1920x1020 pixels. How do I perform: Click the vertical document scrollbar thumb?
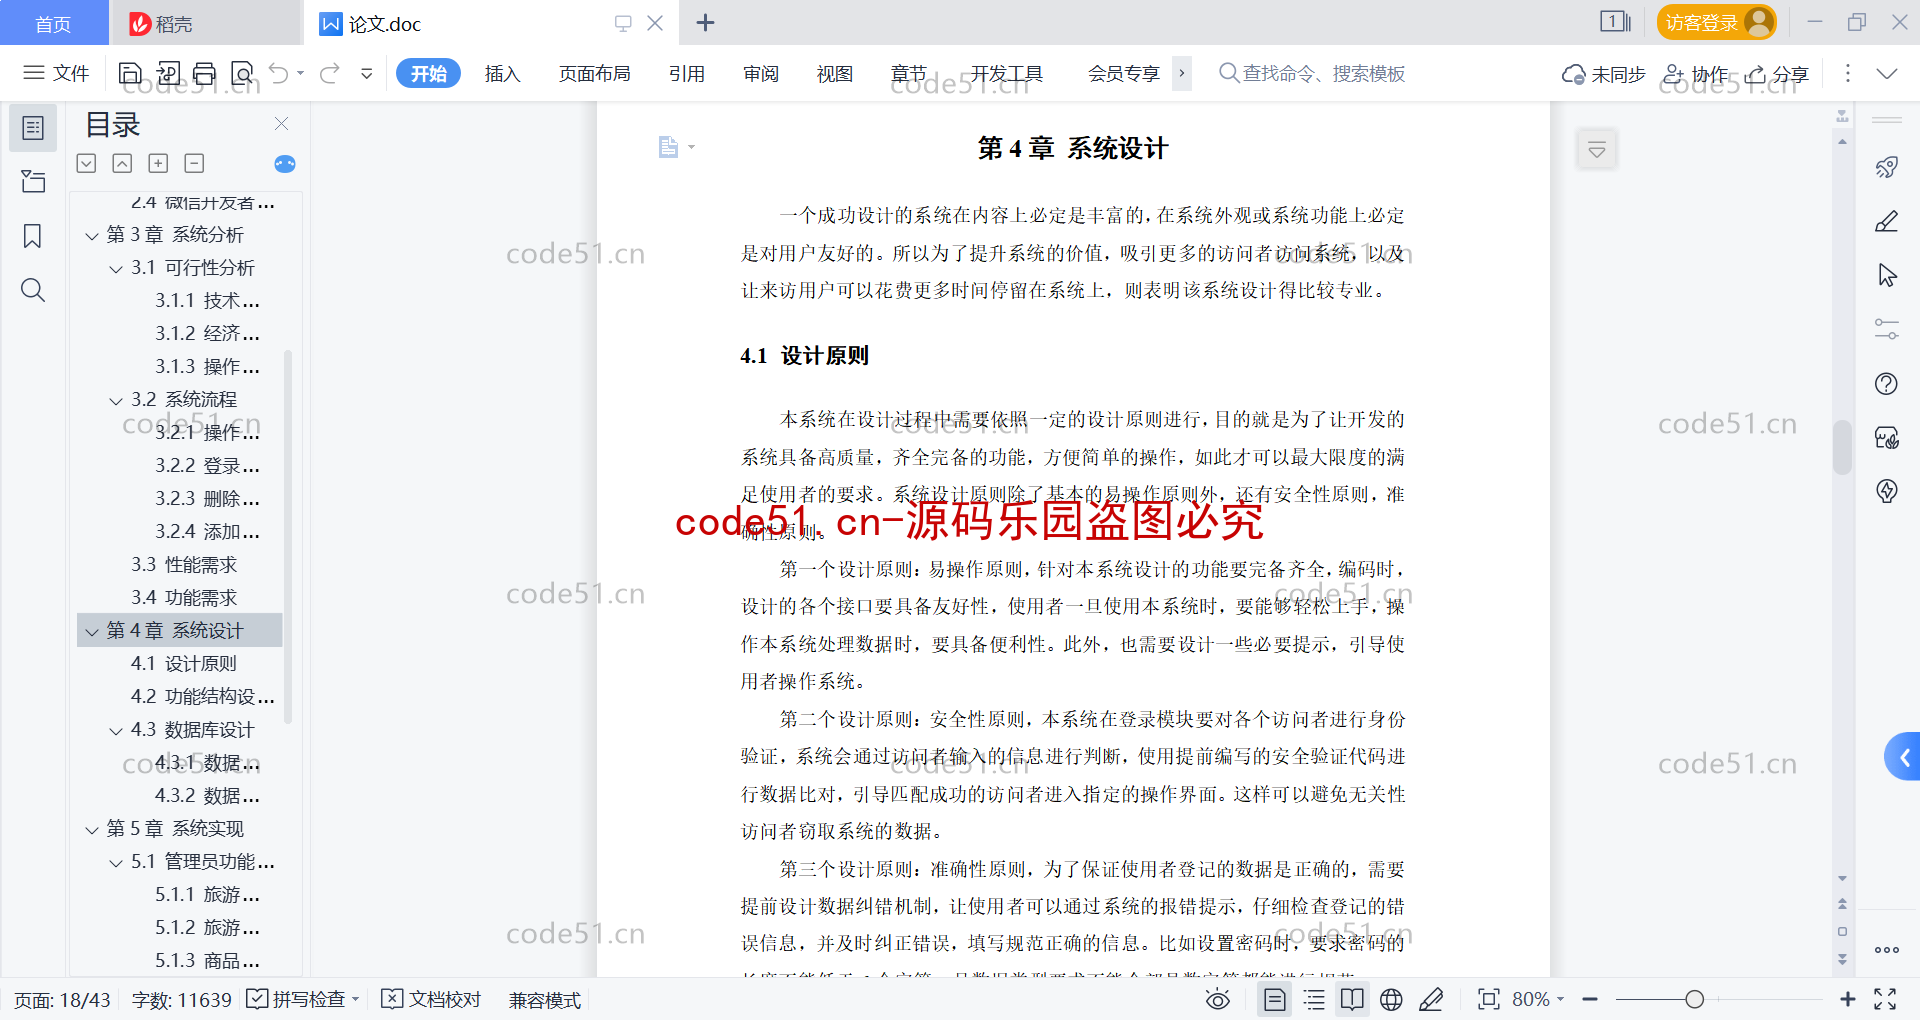[x=1842, y=447]
